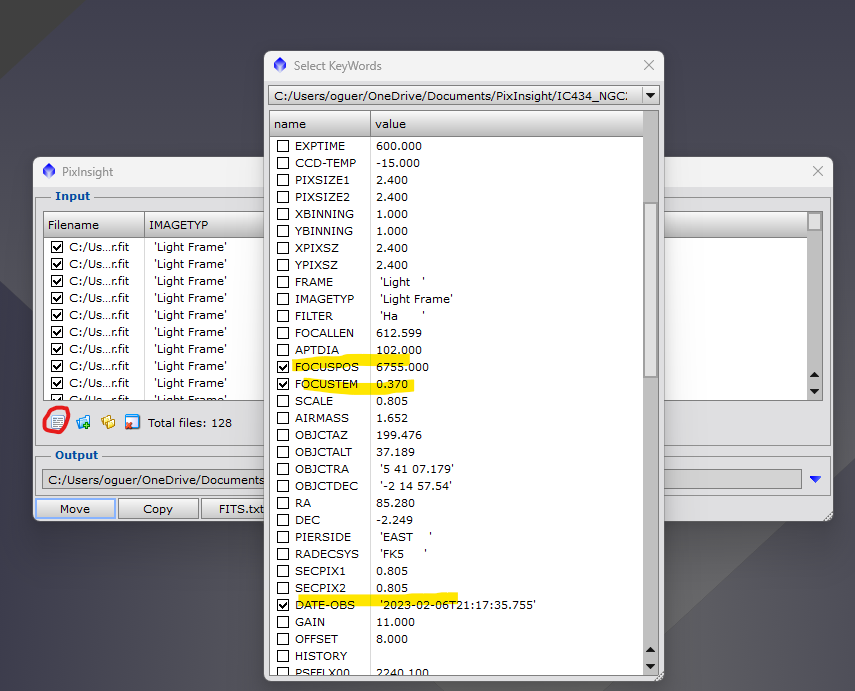
Task: Click the yellow add folders icon
Action: coord(108,422)
